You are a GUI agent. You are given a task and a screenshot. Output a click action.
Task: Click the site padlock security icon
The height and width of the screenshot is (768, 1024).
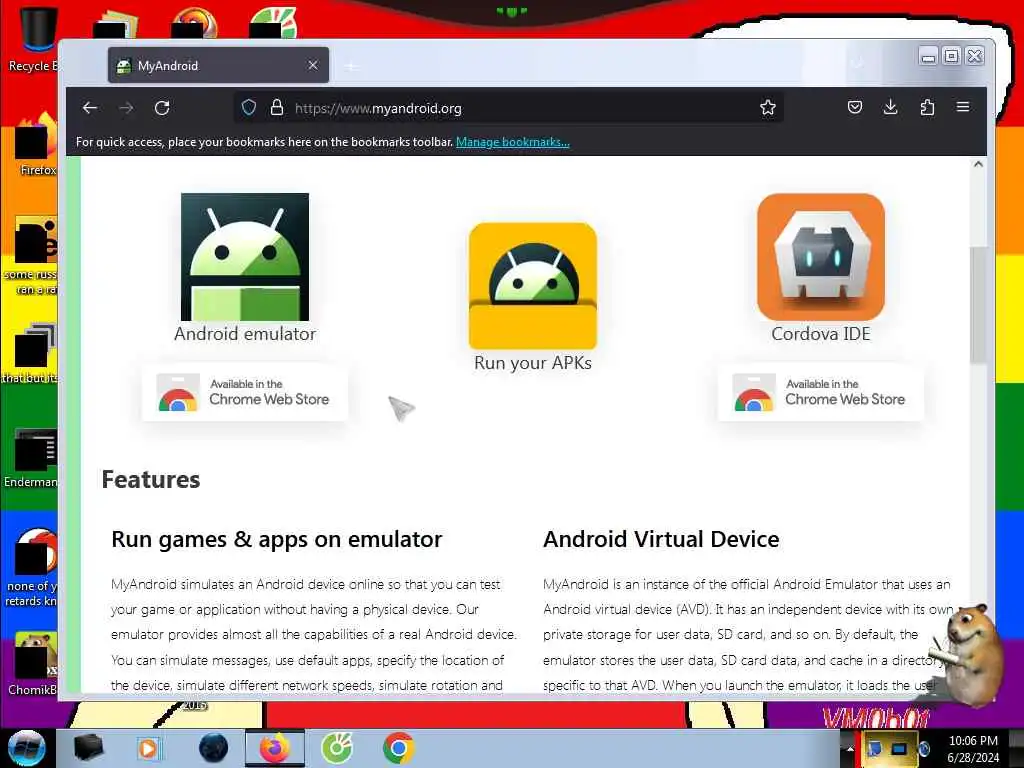[277, 108]
